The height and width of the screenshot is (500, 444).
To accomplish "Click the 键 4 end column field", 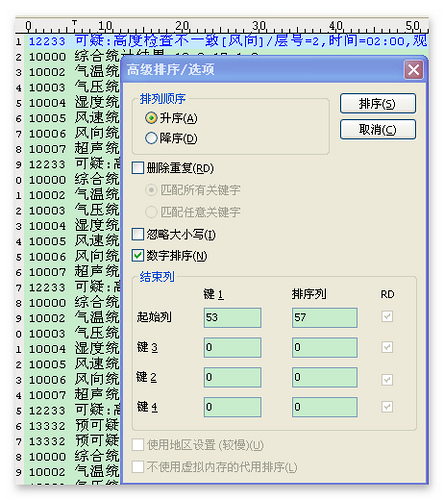I will pos(325,407).
